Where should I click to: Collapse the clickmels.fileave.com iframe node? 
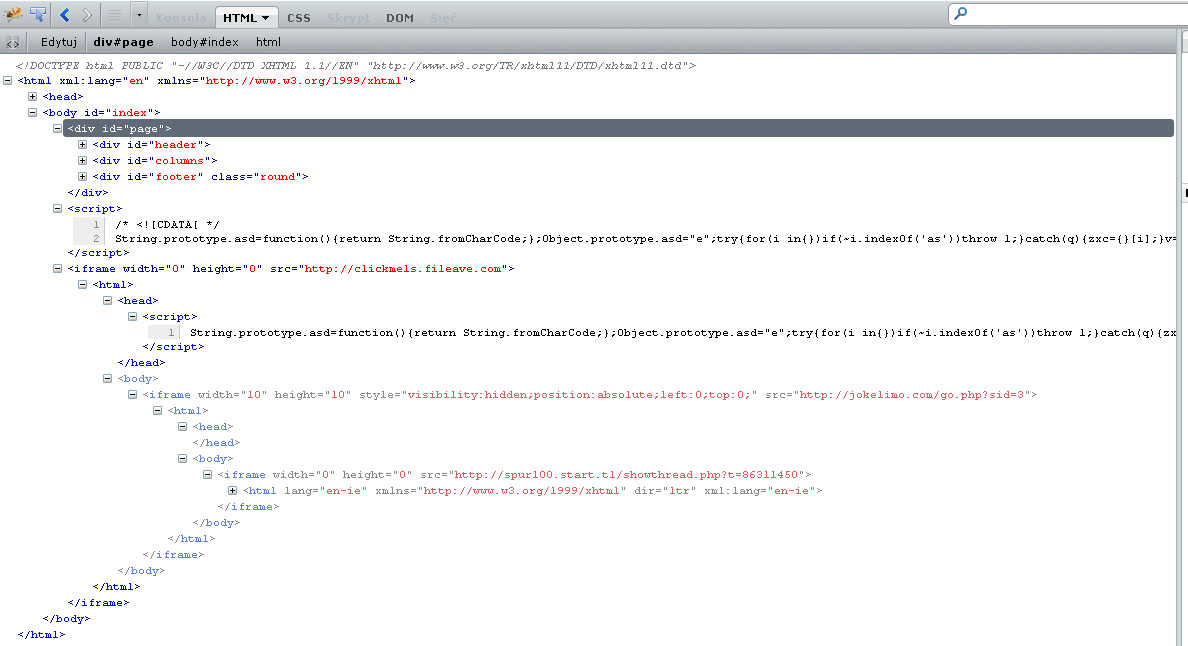[58, 268]
